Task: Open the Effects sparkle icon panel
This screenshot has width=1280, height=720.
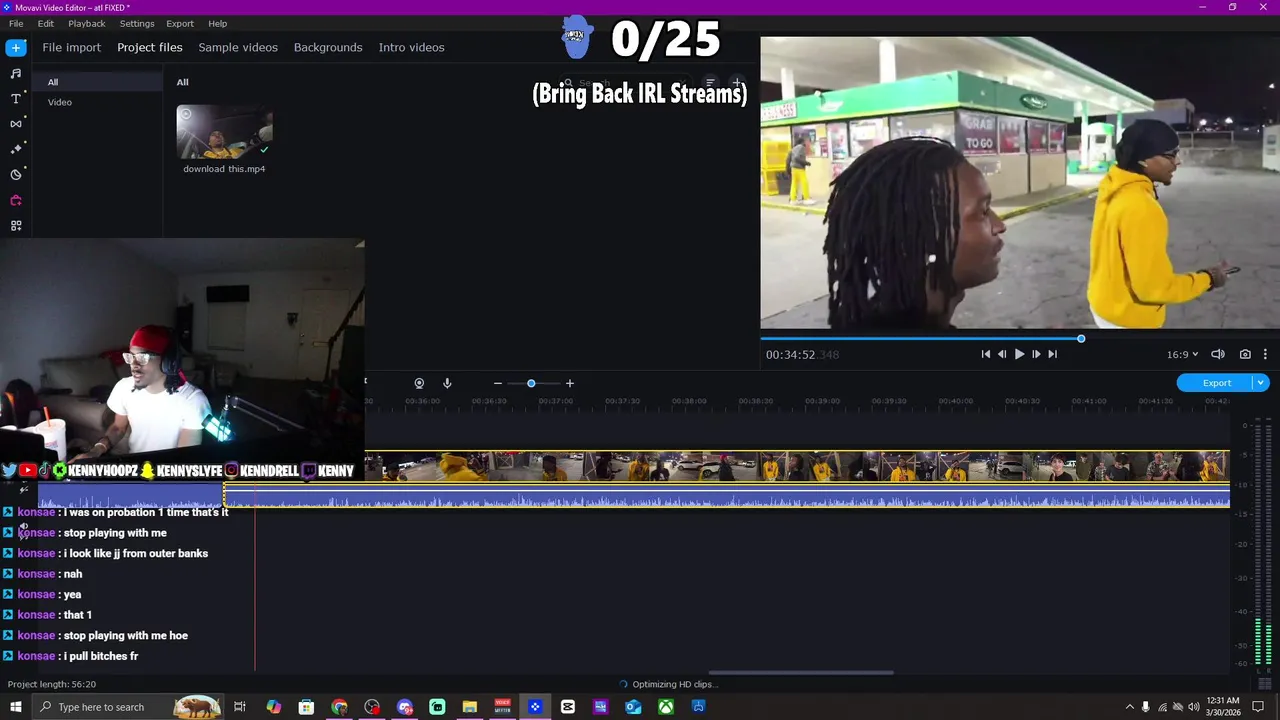Action: point(15,149)
